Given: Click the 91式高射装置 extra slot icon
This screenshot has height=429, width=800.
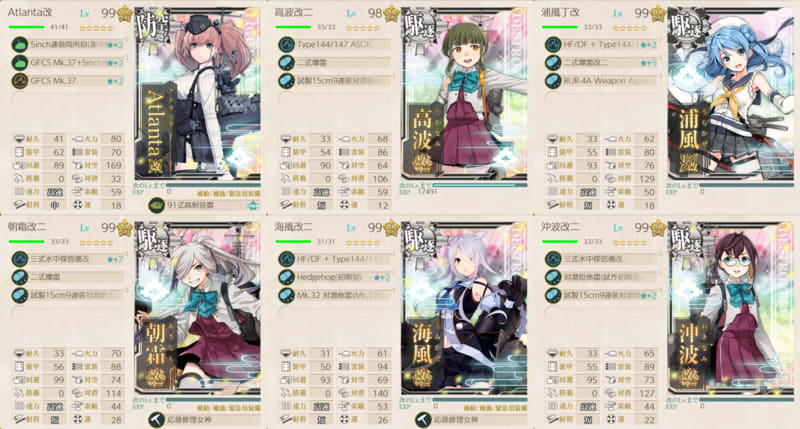Looking at the screenshot, I should click(x=156, y=205).
